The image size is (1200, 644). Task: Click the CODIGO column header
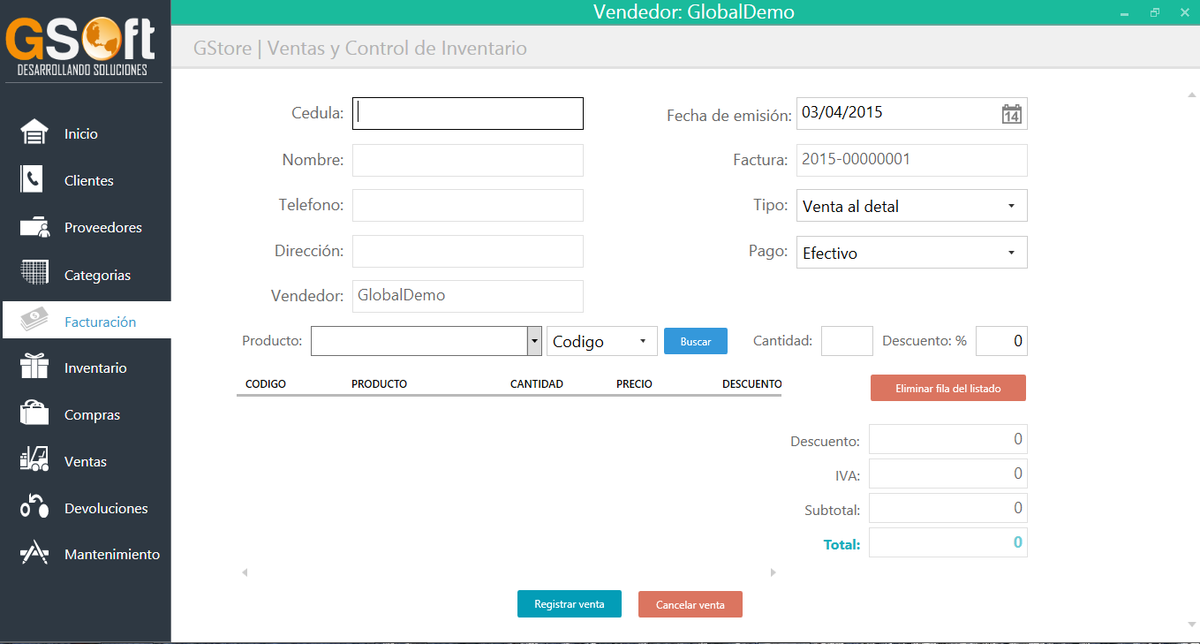click(x=265, y=384)
